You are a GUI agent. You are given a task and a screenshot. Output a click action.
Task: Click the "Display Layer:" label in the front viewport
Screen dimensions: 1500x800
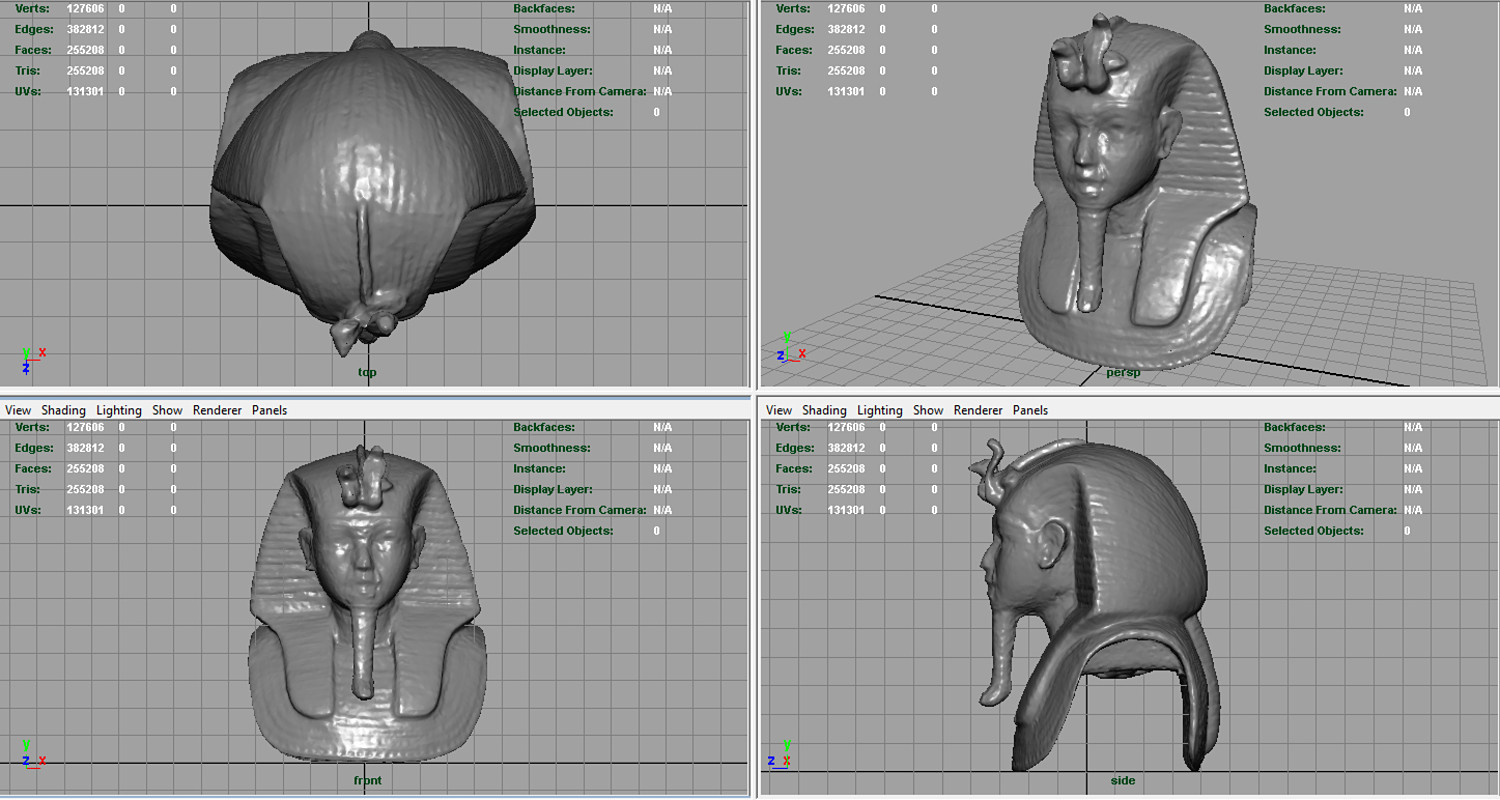click(x=553, y=489)
